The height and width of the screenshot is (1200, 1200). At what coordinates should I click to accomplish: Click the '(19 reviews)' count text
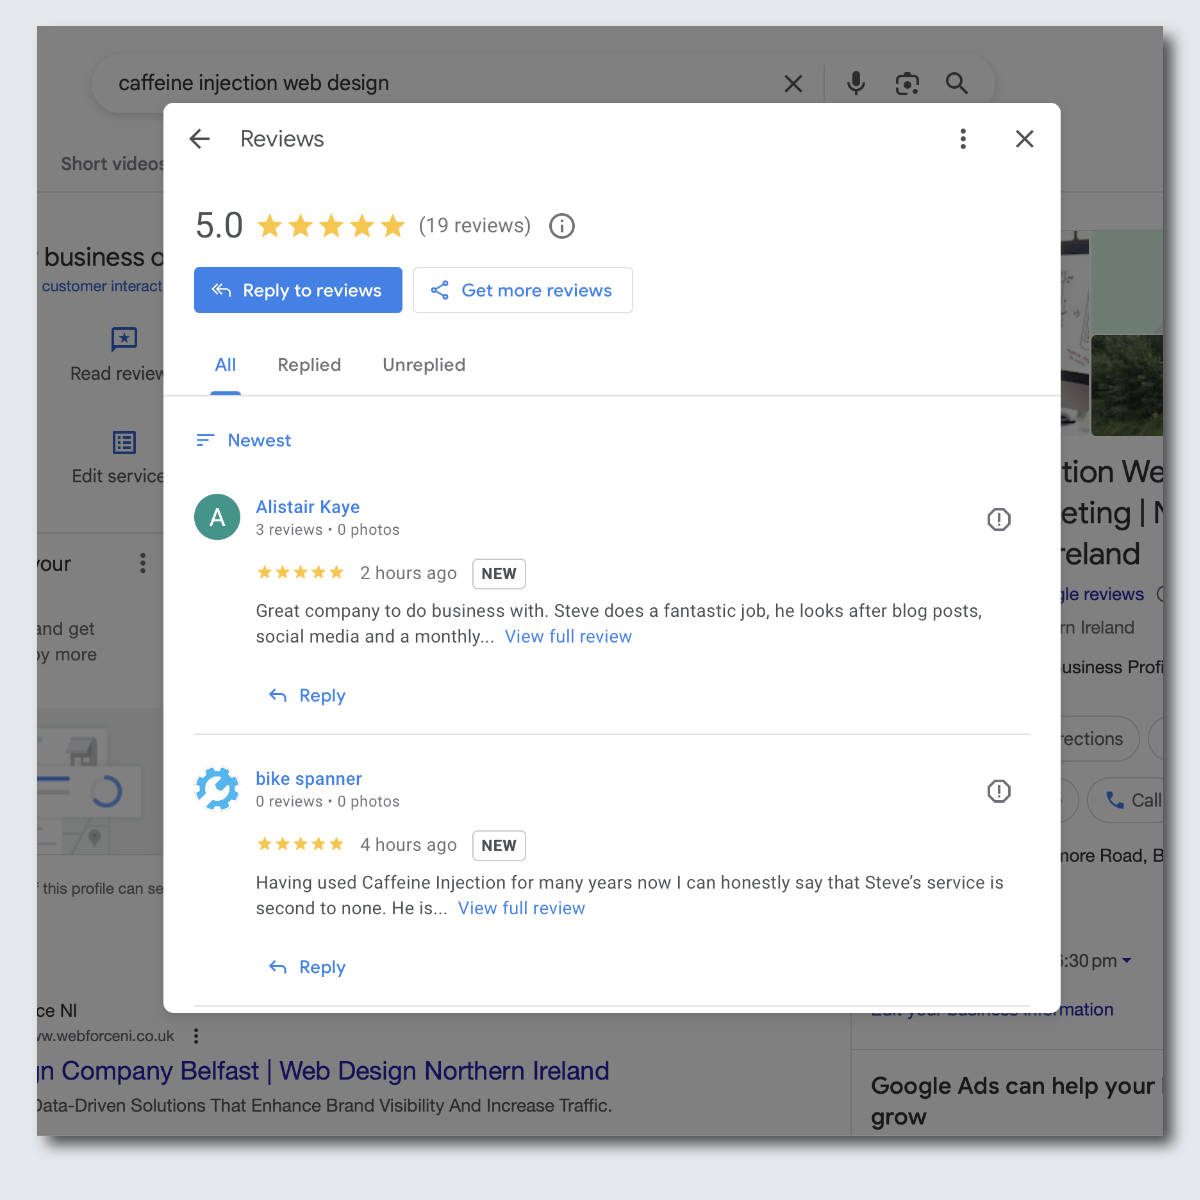[x=475, y=226]
